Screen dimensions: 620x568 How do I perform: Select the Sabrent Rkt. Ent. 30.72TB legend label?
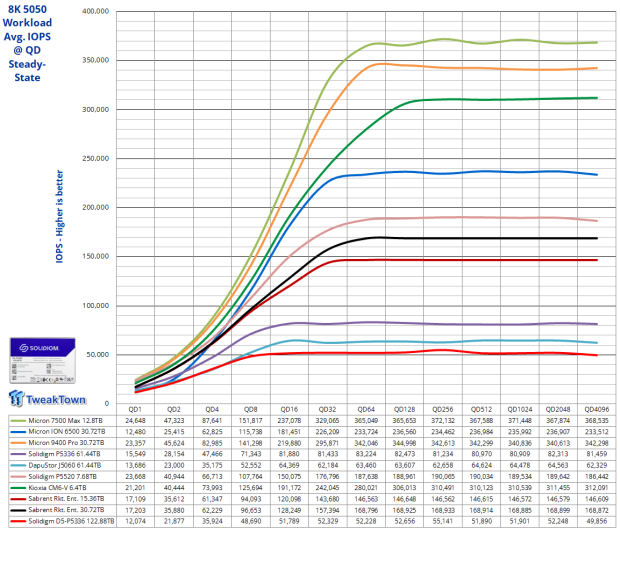[x=66, y=510]
